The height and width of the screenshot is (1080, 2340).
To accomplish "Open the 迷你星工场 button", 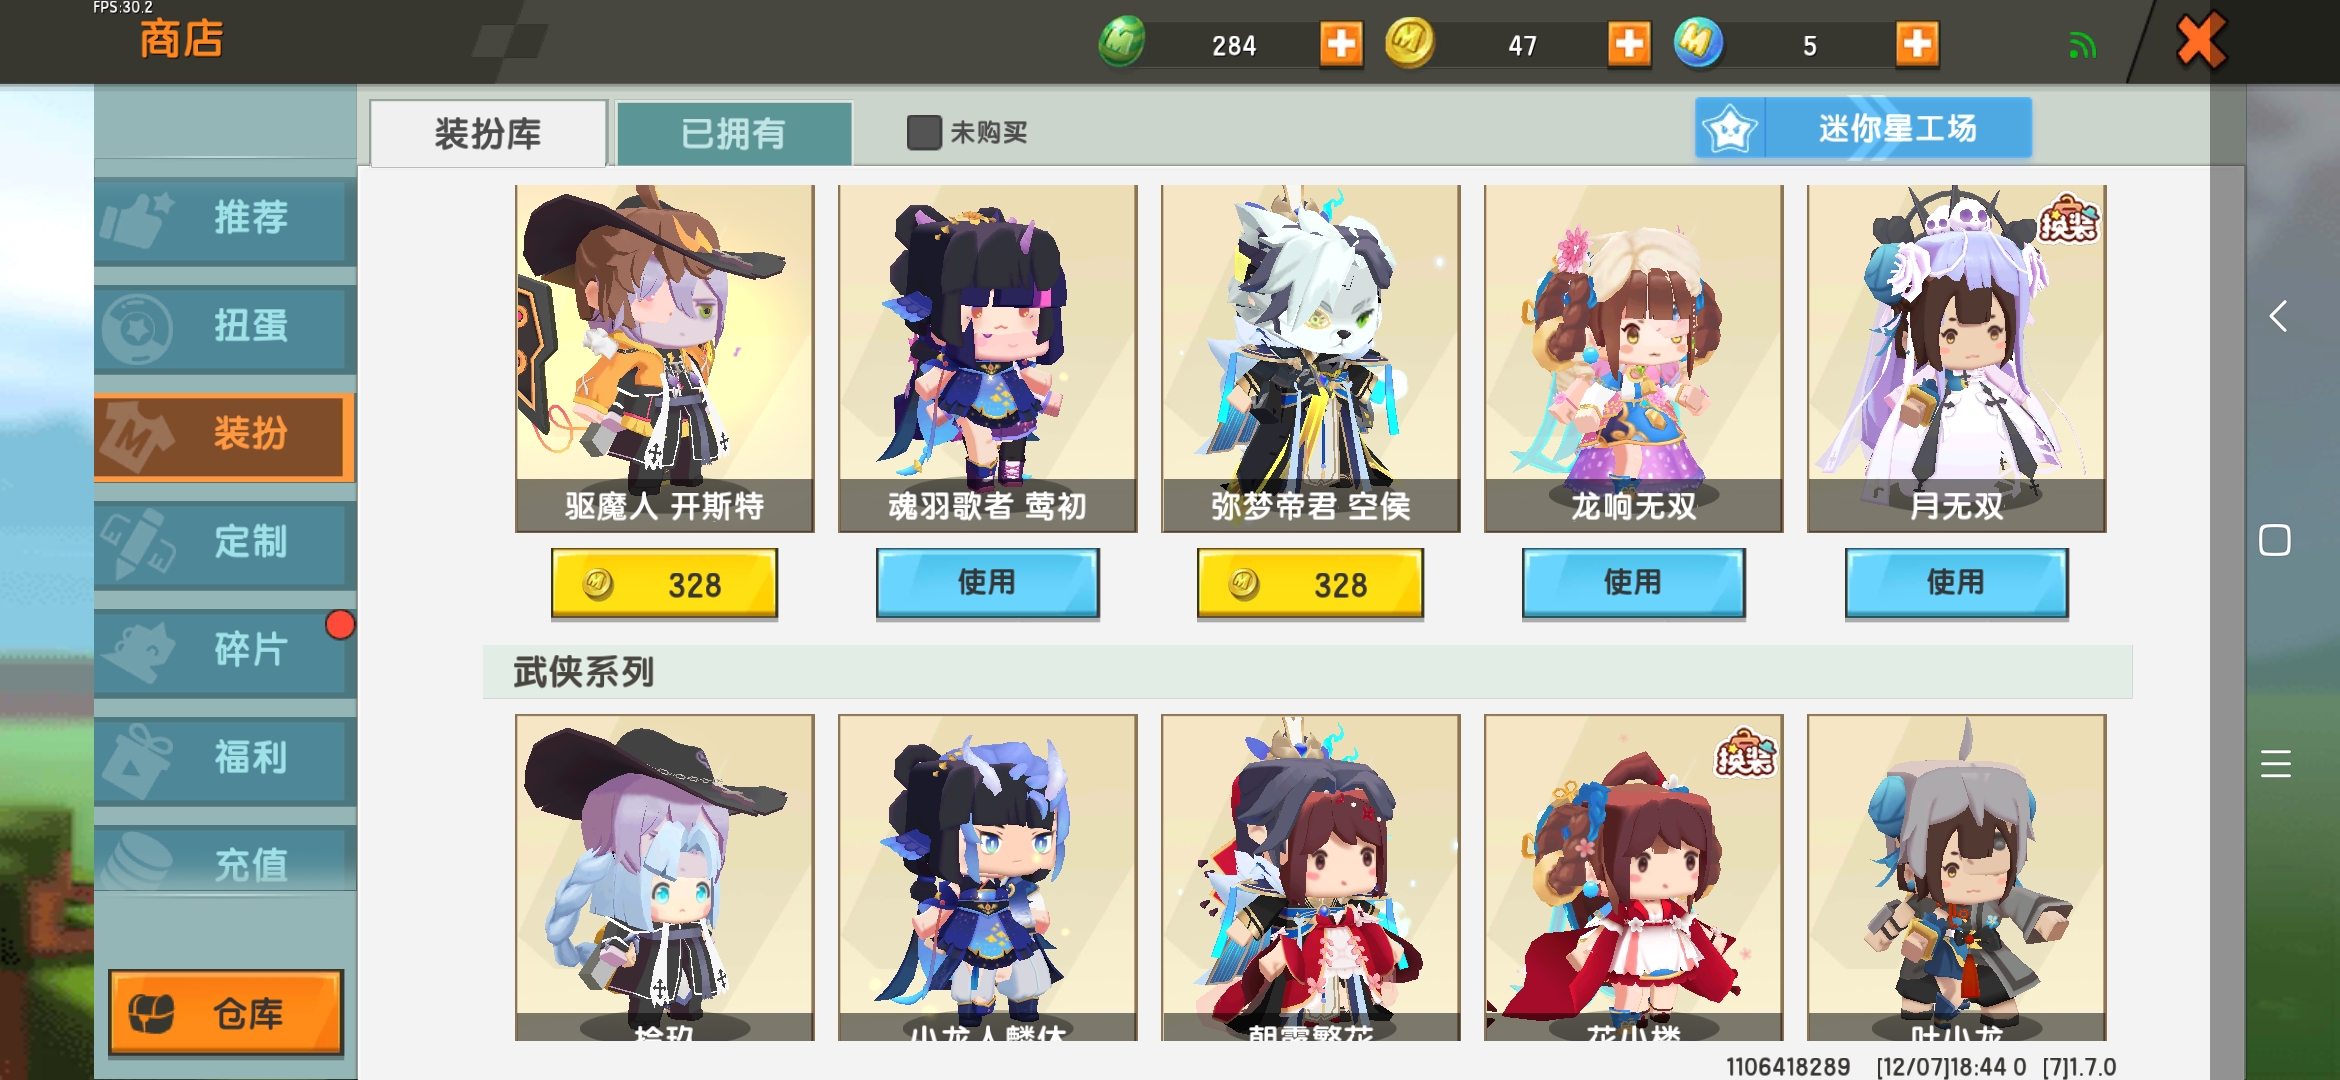I will point(1864,128).
